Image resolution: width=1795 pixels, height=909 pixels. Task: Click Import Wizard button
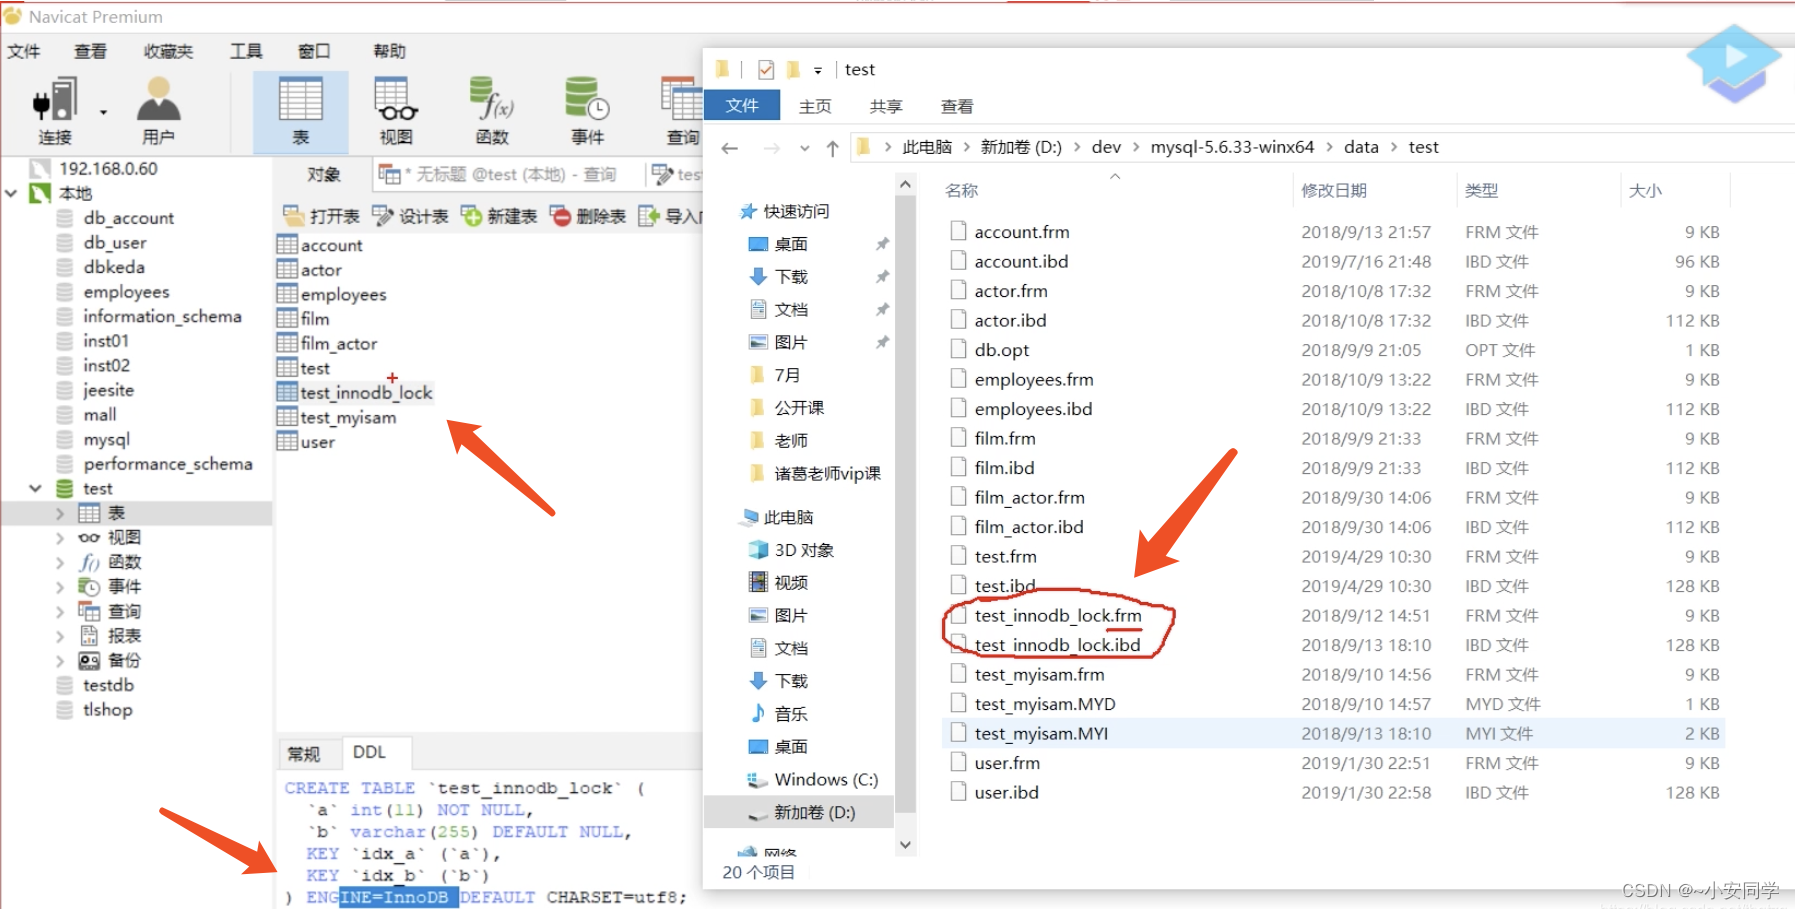[670, 216]
